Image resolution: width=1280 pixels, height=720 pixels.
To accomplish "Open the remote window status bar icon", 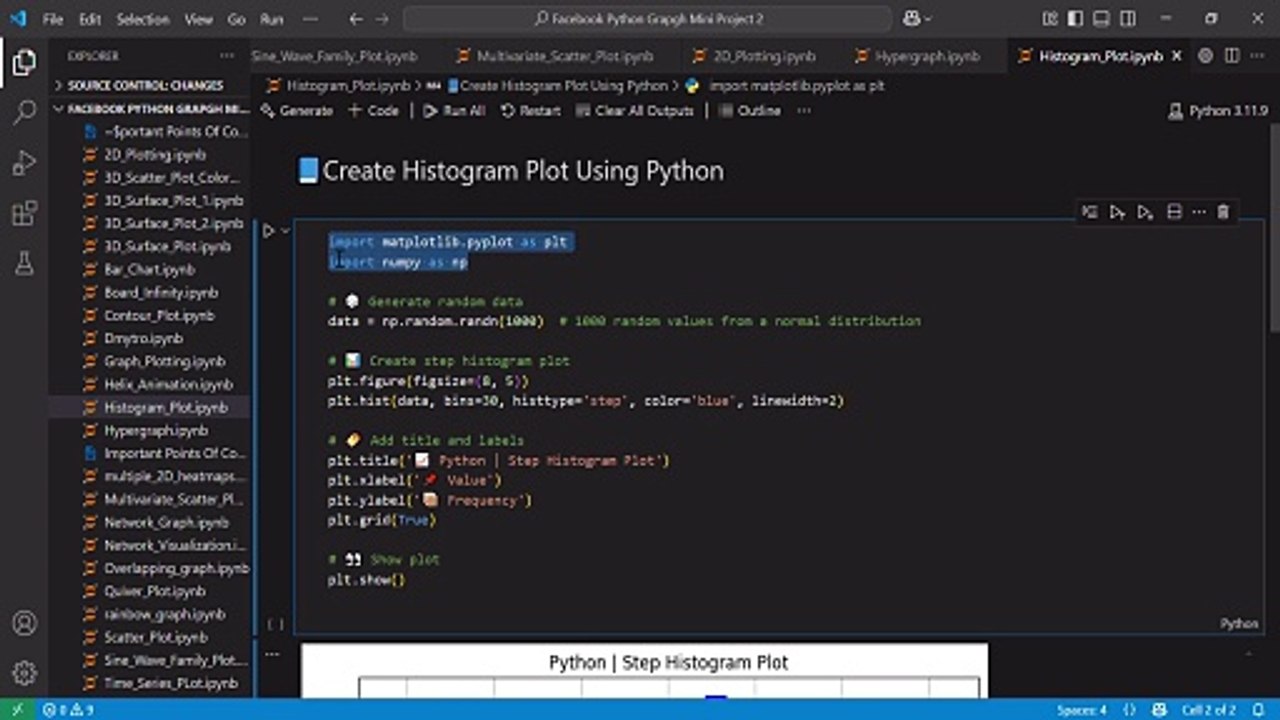I will 17,710.
